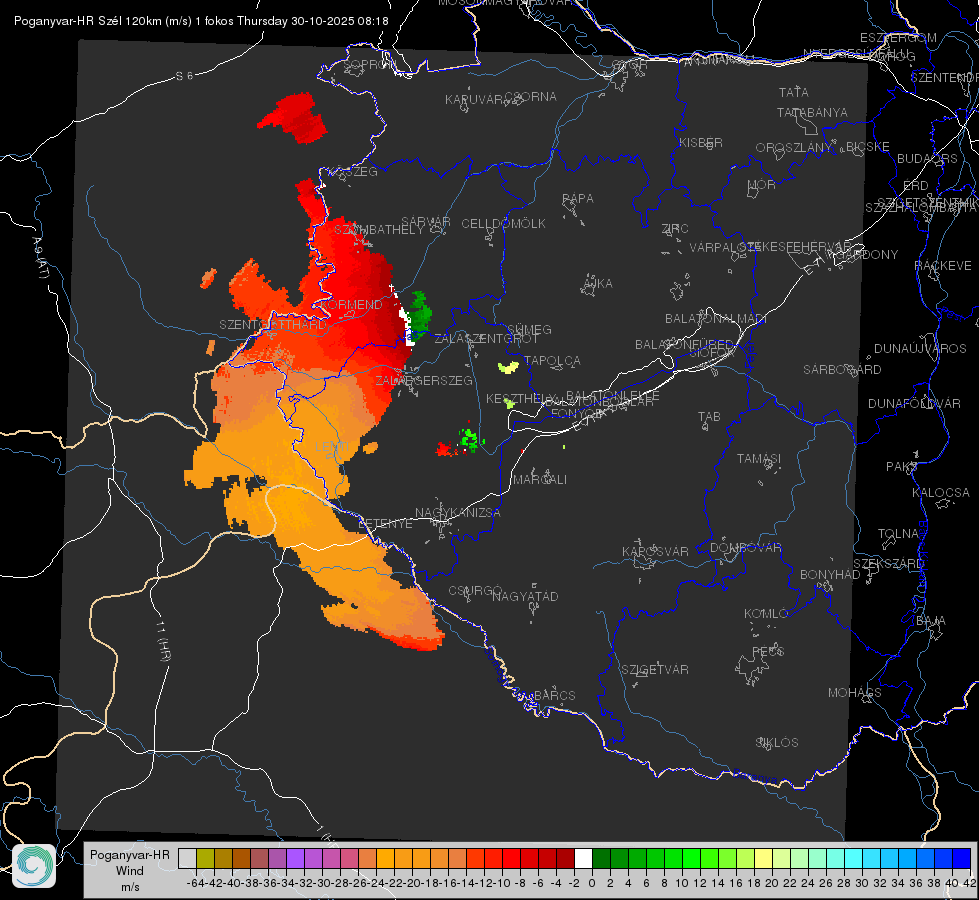Click the NAGYKANIZSA label

tap(458, 513)
